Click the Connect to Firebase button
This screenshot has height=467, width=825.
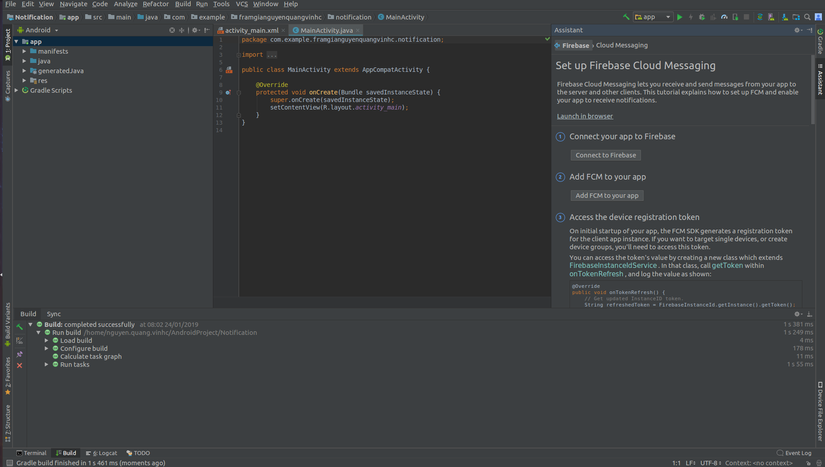coord(606,155)
